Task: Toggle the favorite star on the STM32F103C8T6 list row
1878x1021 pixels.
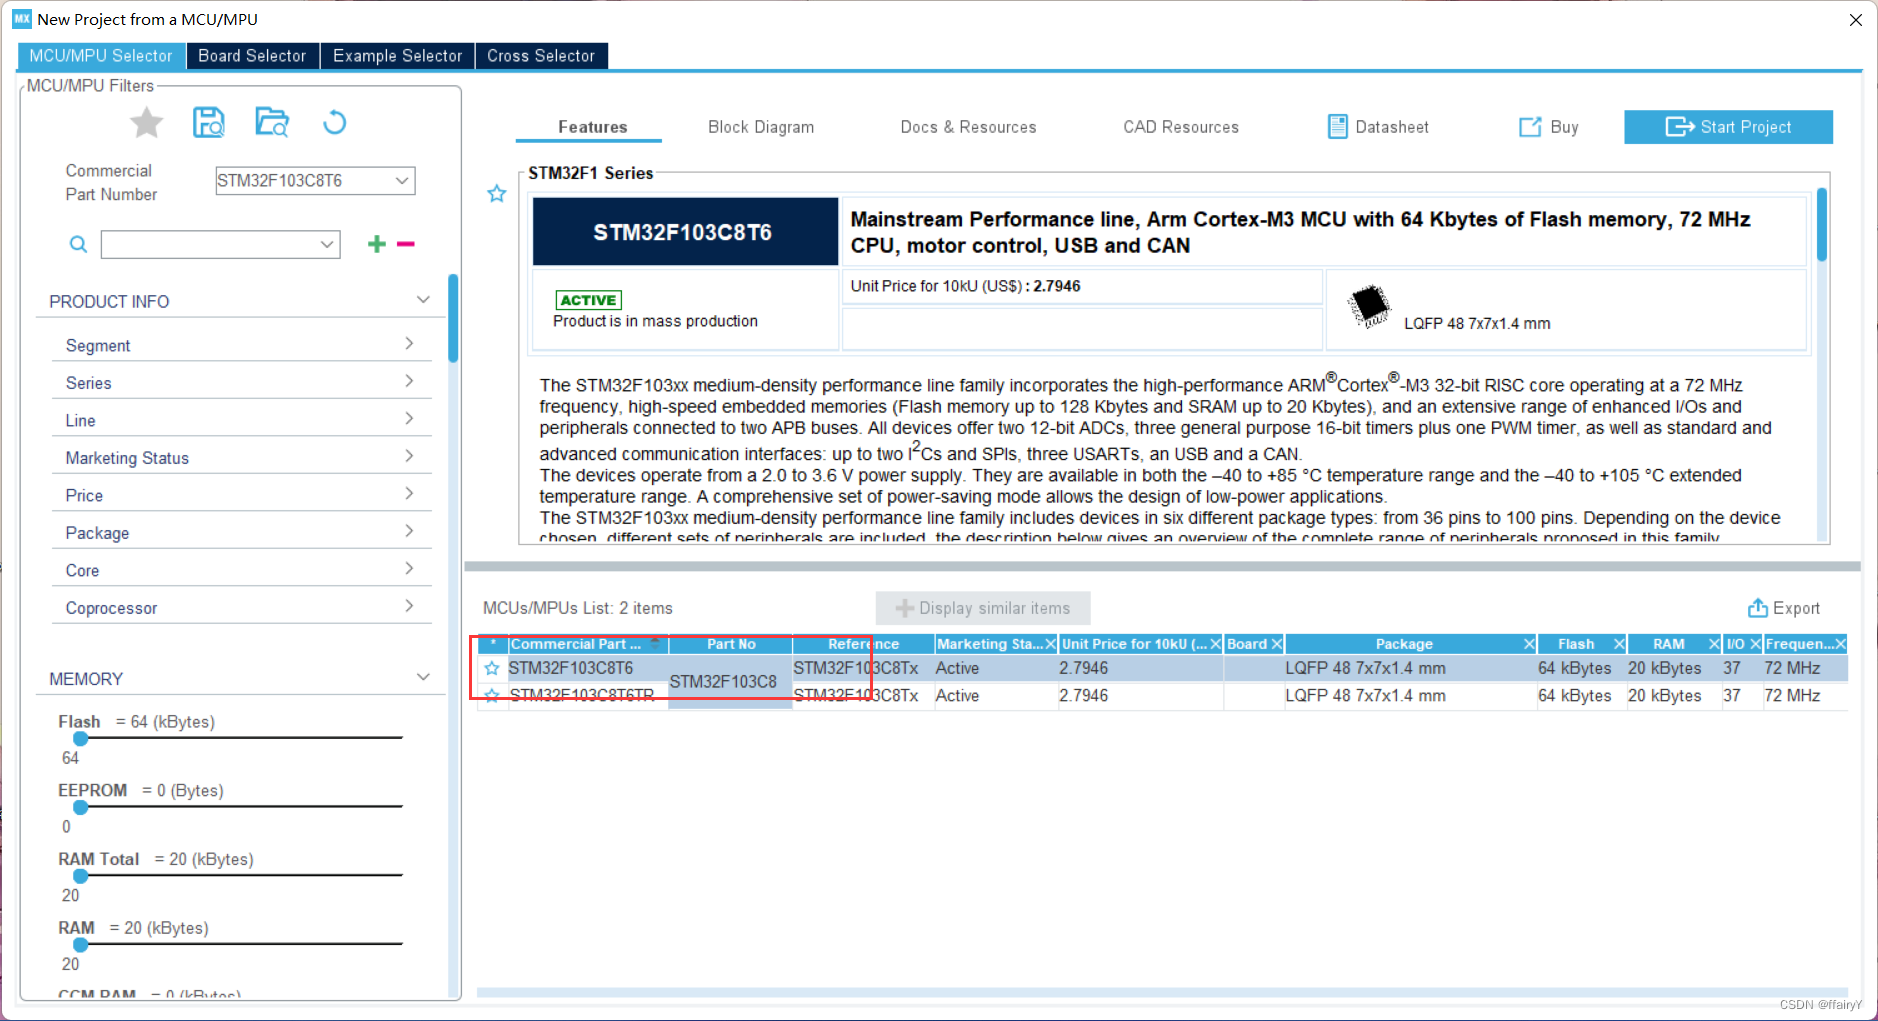Action: point(491,668)
